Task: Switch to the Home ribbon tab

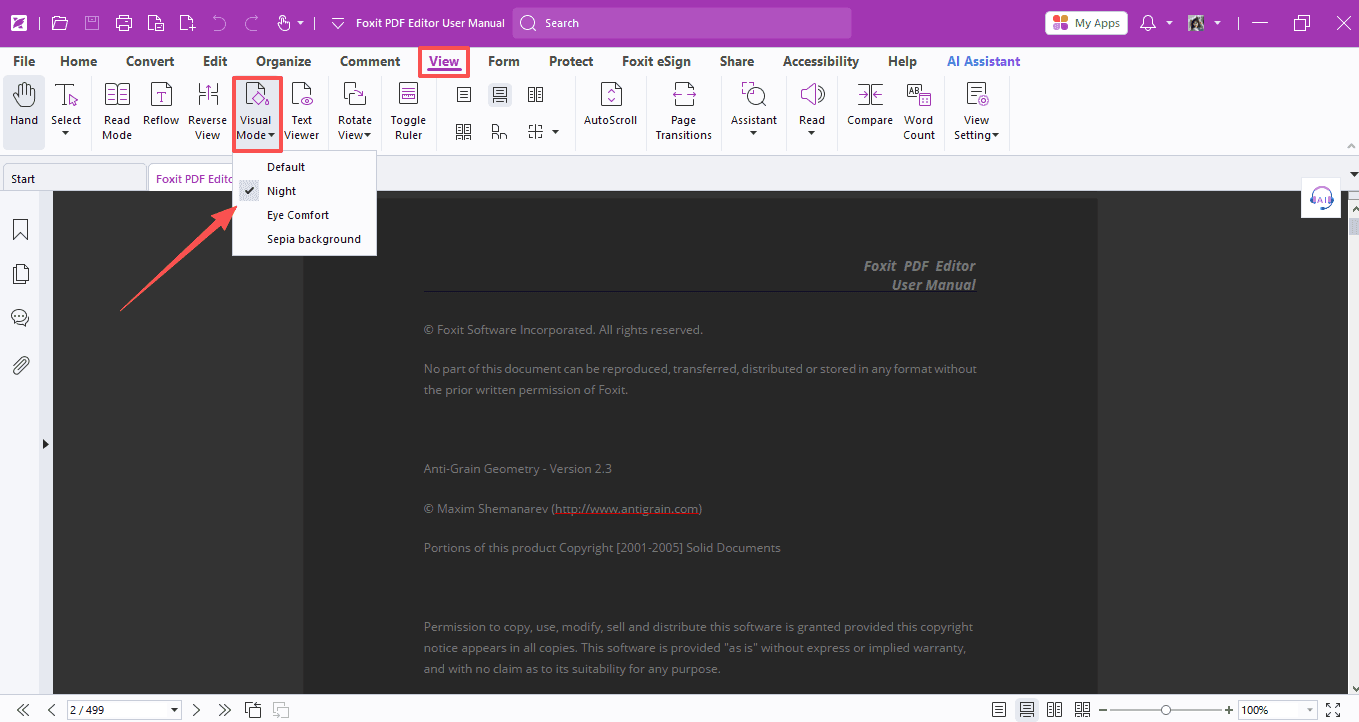Action: (79, 61)
